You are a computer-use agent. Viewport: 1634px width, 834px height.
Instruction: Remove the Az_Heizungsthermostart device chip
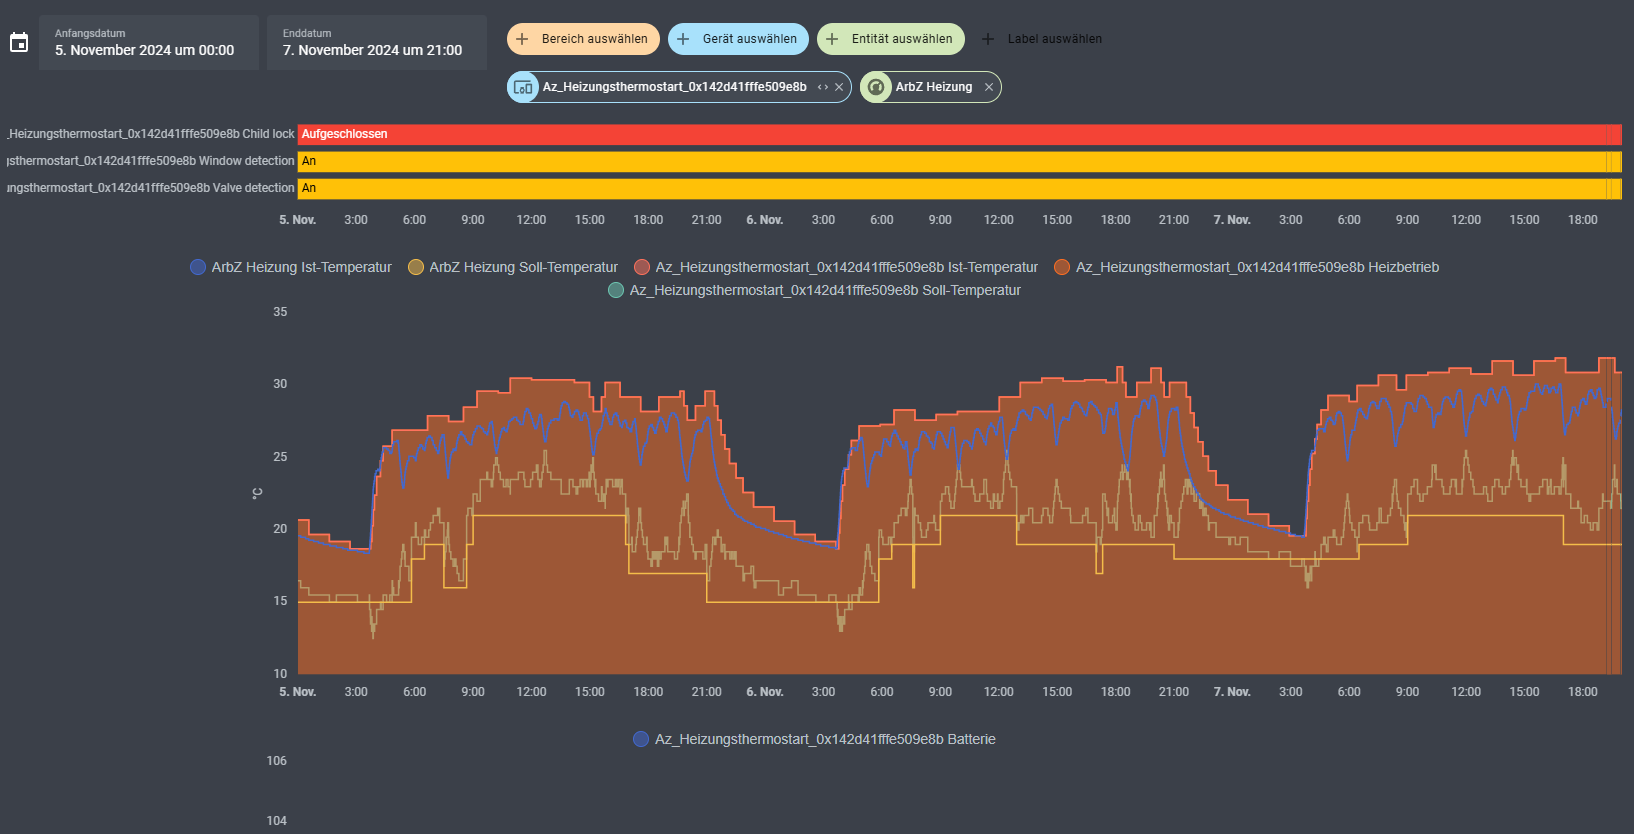point(839,87)
